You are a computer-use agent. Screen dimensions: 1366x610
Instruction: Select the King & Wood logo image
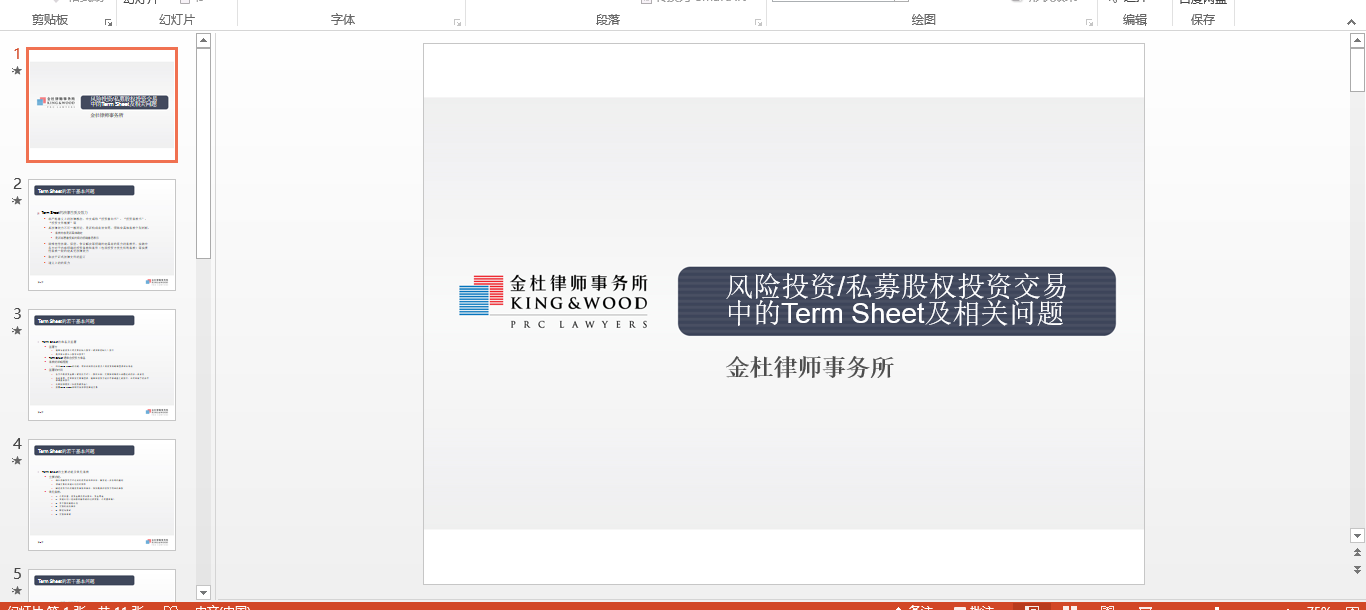553,301
